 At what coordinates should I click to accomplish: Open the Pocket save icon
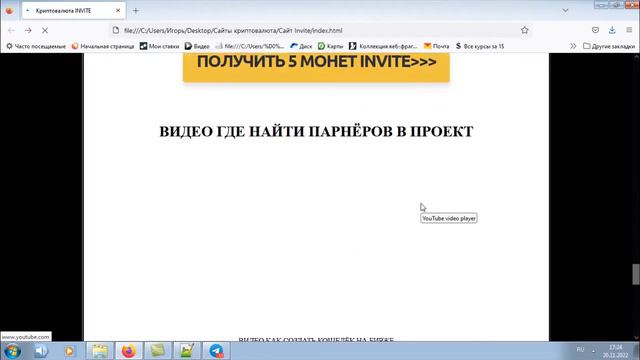pyautogui.click(x=596, y=30)
